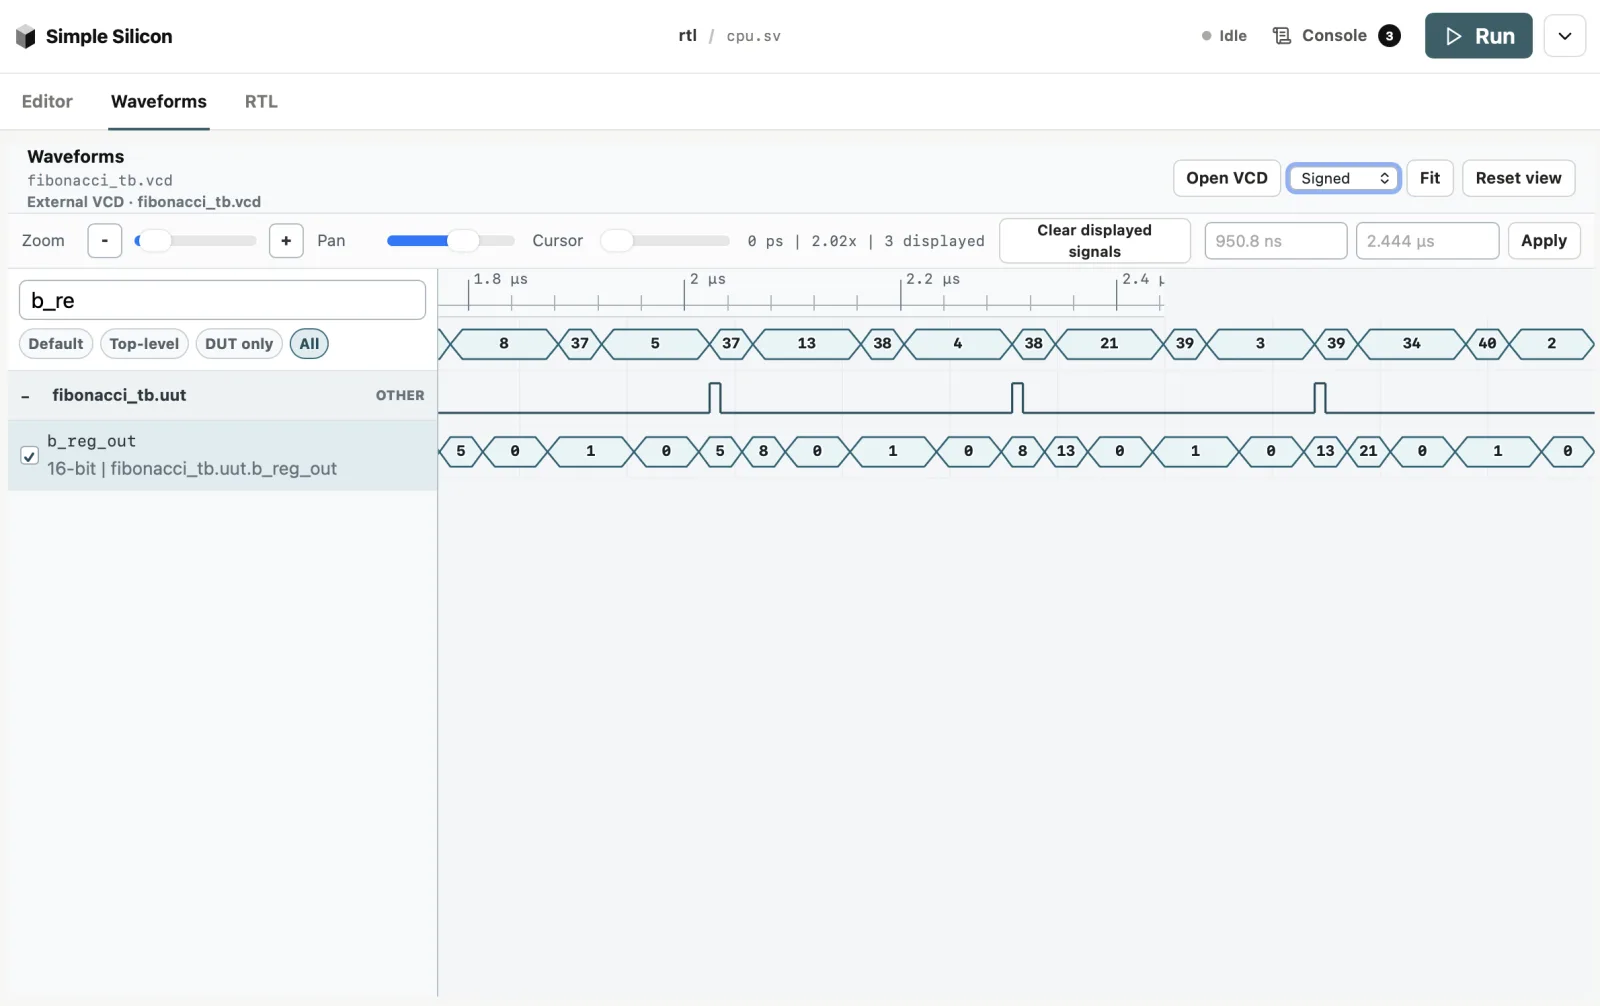The height and width of the screenshot is (1006, 1600).
Task: Open the dropdown chevron next to Run
Action: (x=1565, y=36)
